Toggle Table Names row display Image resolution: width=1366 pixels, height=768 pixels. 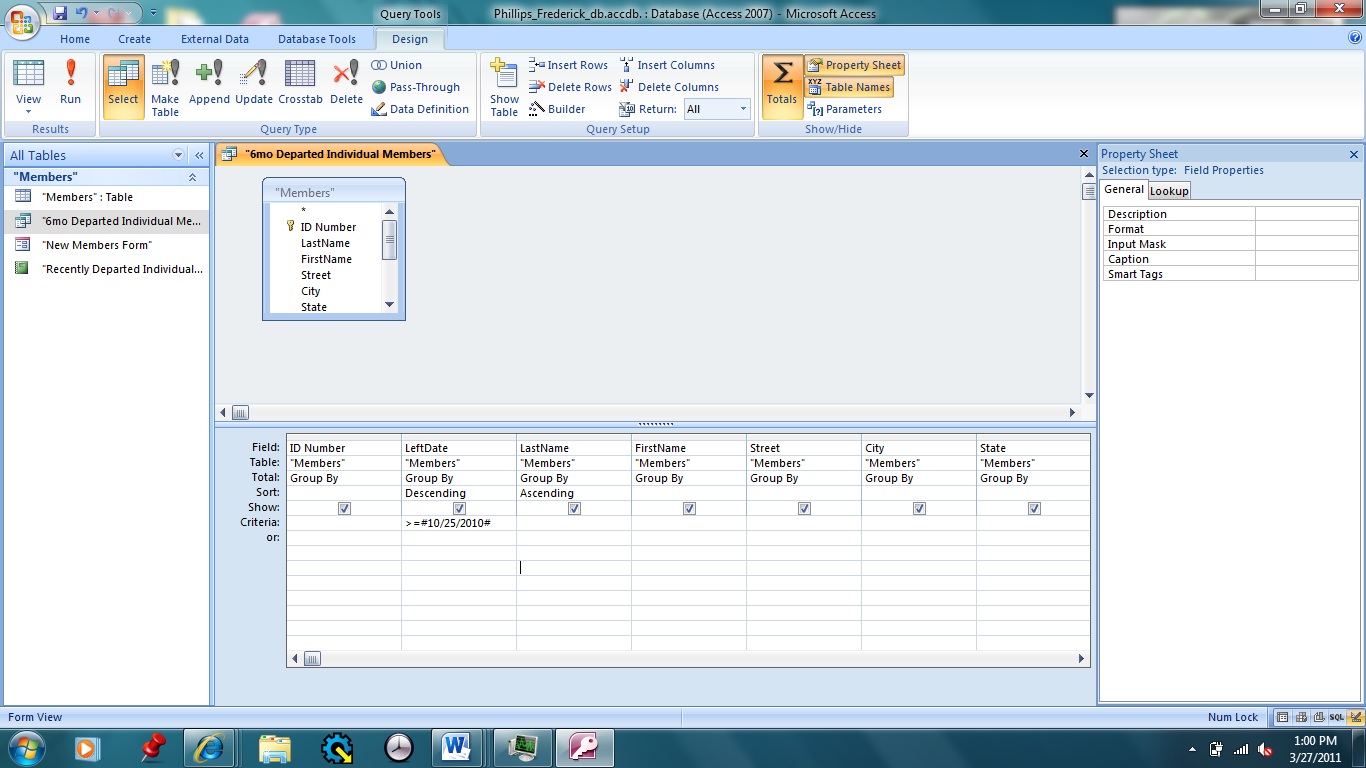[x=849, y=87]
